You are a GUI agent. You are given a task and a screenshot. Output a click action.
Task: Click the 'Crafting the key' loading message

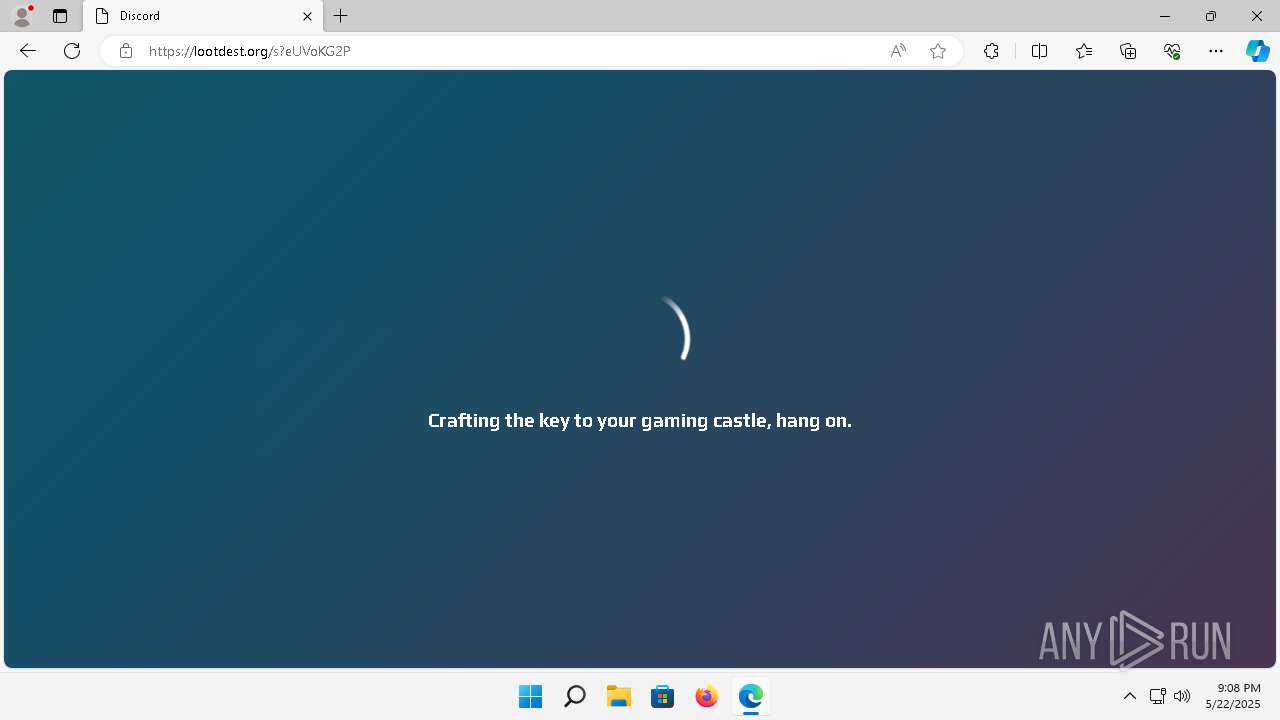click(x=640, y=421)
